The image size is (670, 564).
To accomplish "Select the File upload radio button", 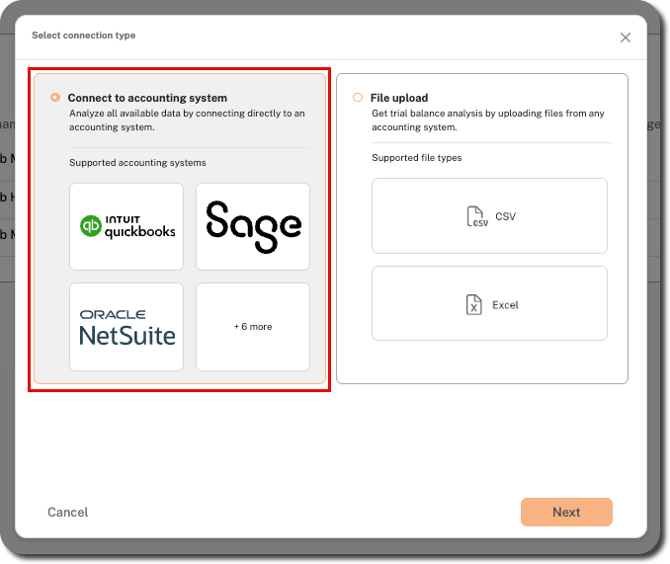I will click(x=358, y=97).
